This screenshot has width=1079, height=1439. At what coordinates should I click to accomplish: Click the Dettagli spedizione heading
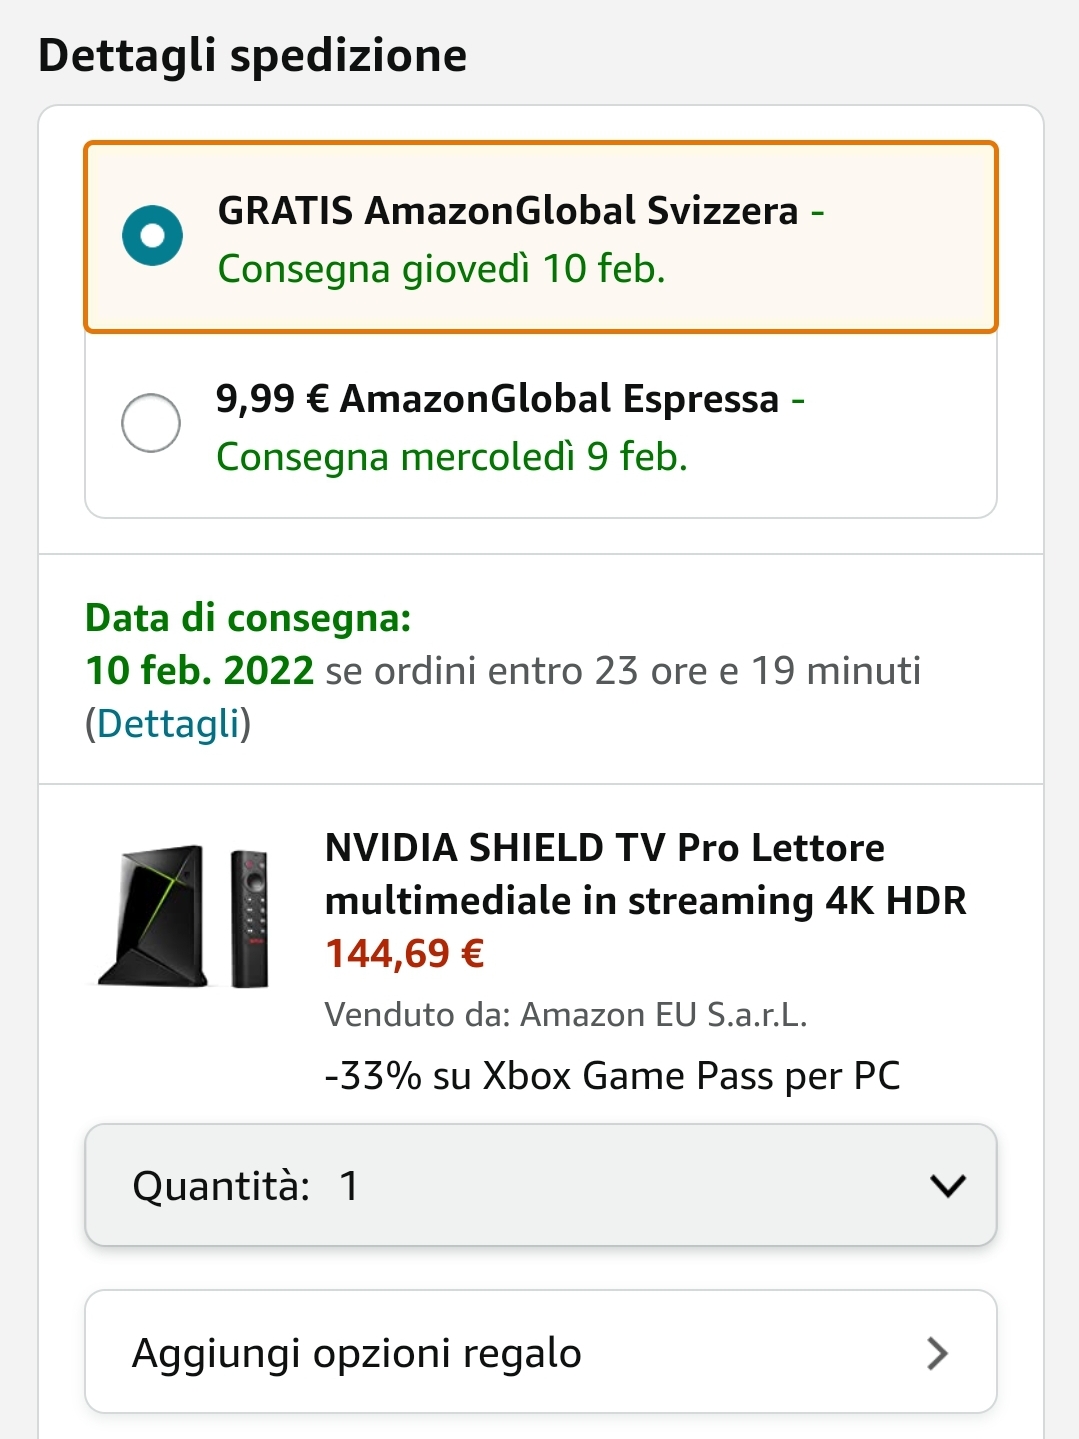[252, 55]
